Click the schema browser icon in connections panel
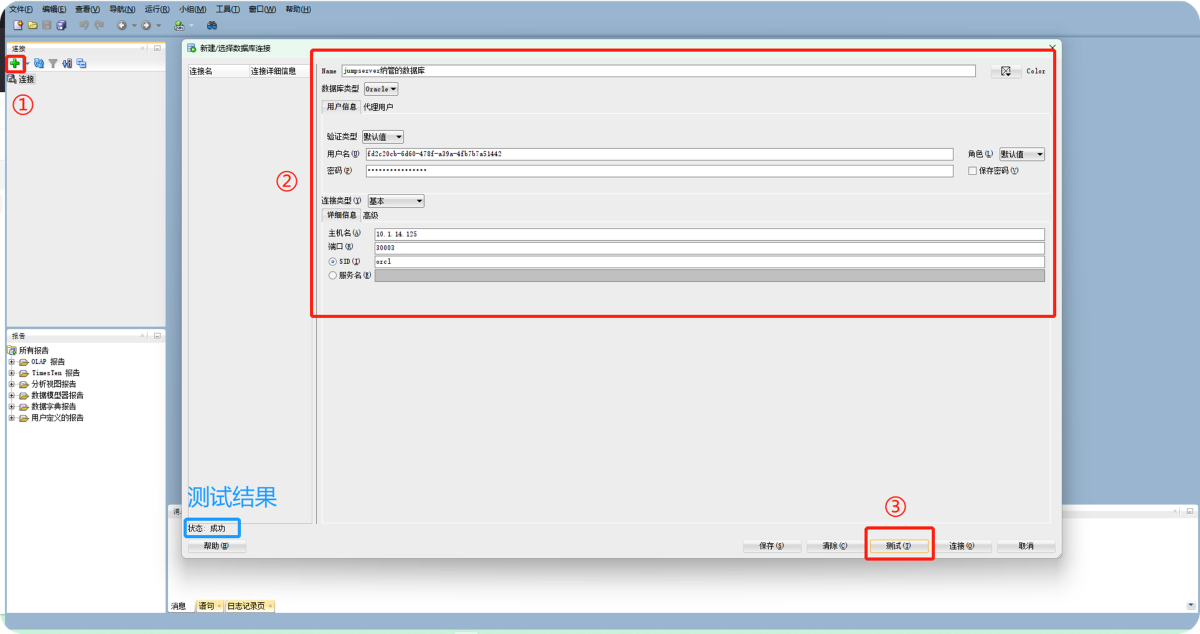Viewport: 1200px width, 634px height. coord(67,63)
